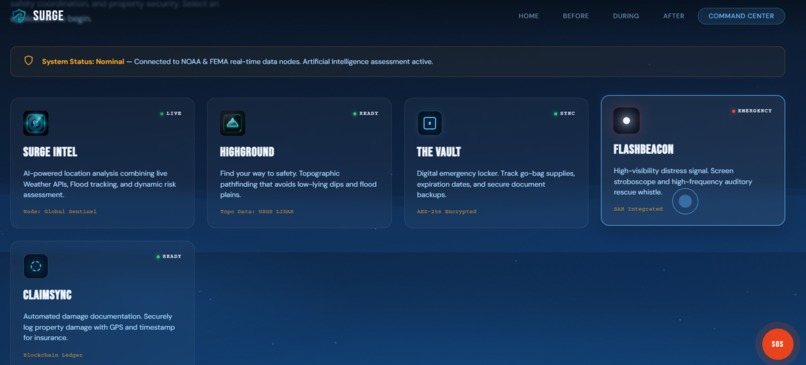Viewport: 806px width, 365px height.
Task: Select the Claimsync card title
Action: tap(47, 295)
